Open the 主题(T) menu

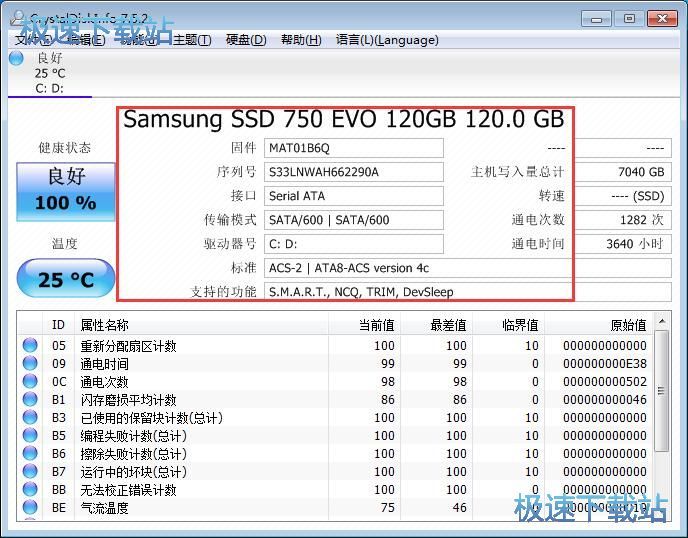pos(192,40)
